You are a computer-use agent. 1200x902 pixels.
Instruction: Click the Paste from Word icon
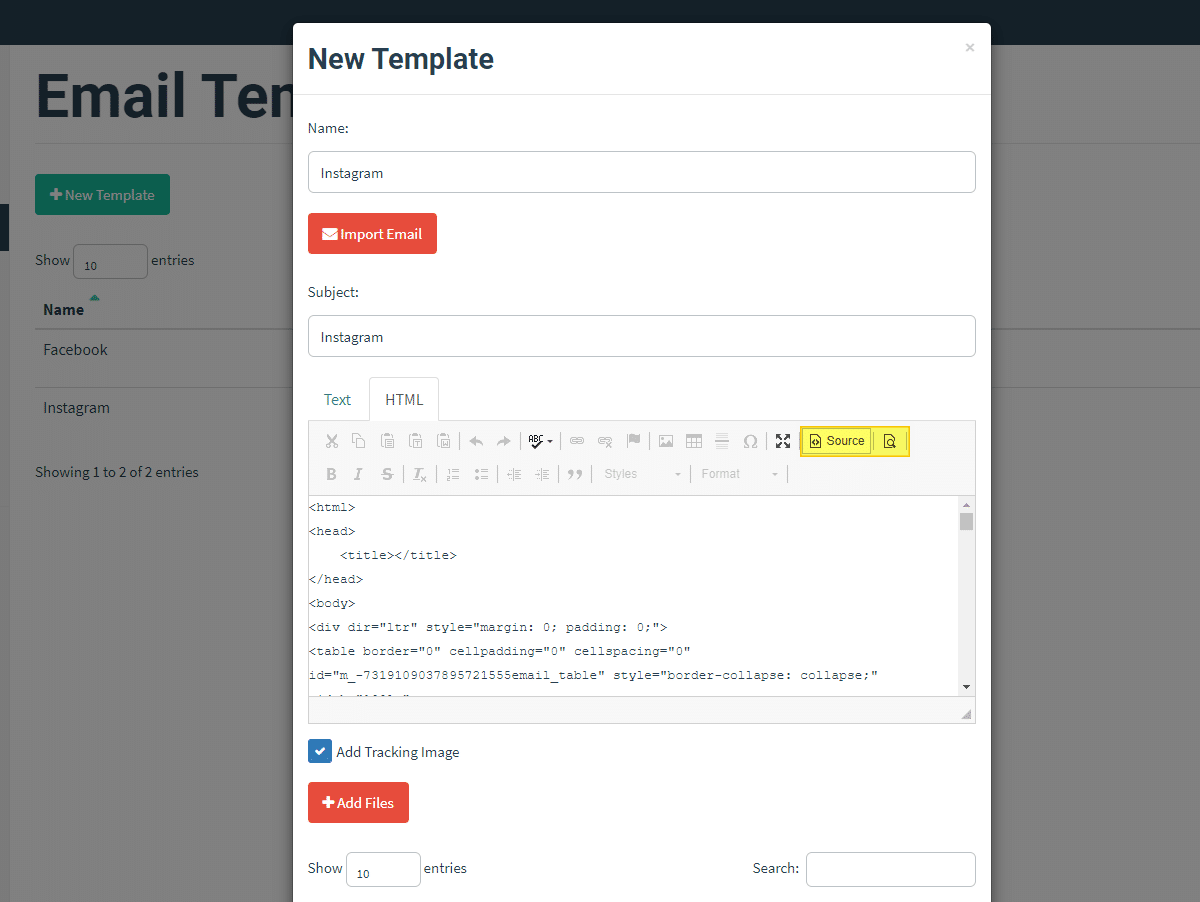point(444,441)
